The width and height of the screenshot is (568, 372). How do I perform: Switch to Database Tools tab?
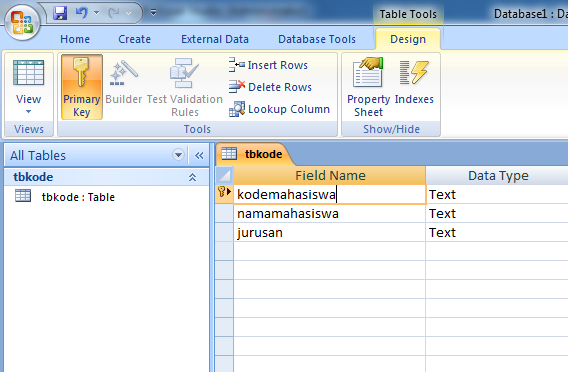317,39
